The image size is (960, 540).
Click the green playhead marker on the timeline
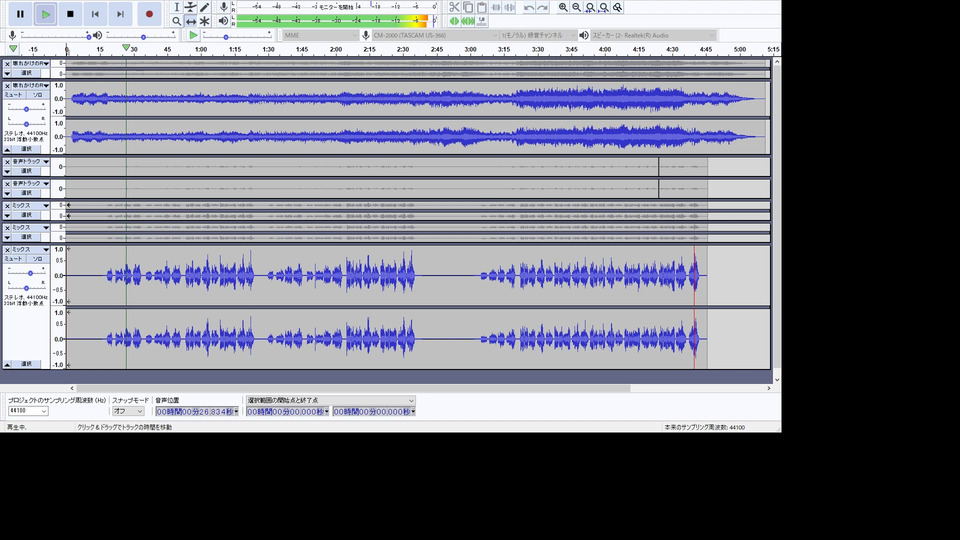126,48
